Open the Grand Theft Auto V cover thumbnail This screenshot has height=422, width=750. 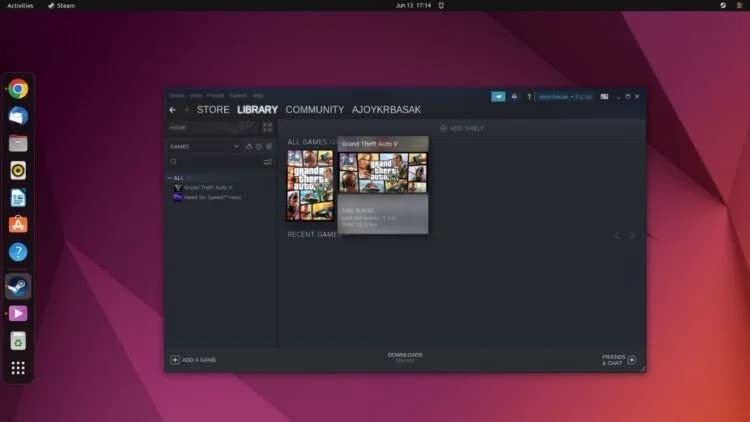pos(310,185)
